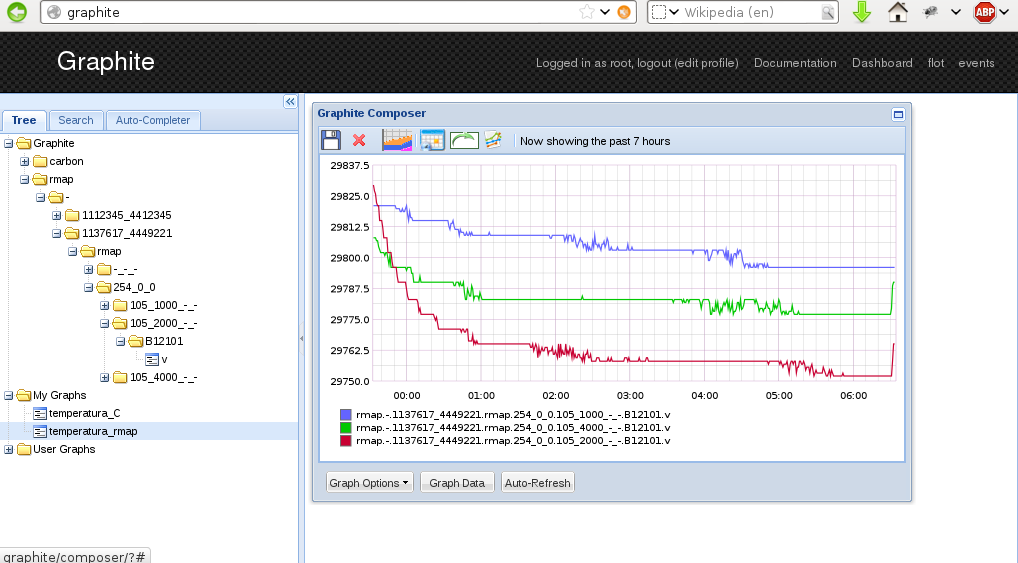The width and height of the screenshot is (1018, 563).
Task: Click the browser home icon
Action: tap(898, 12)
